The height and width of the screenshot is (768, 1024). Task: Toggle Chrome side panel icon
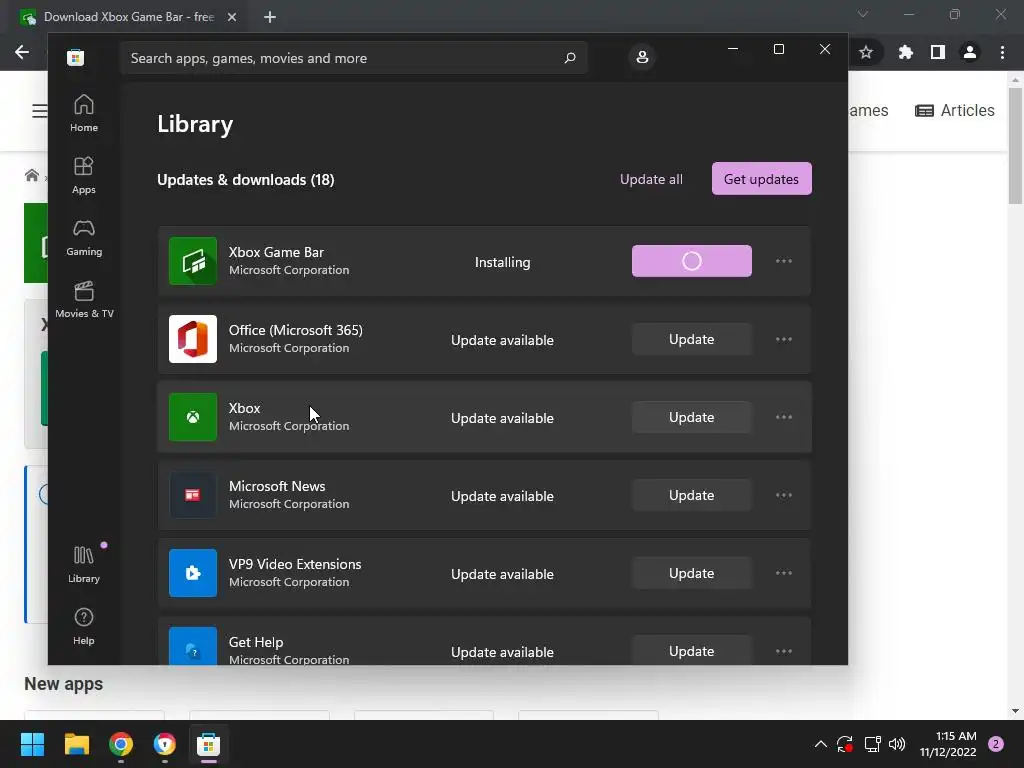(938, 52)
